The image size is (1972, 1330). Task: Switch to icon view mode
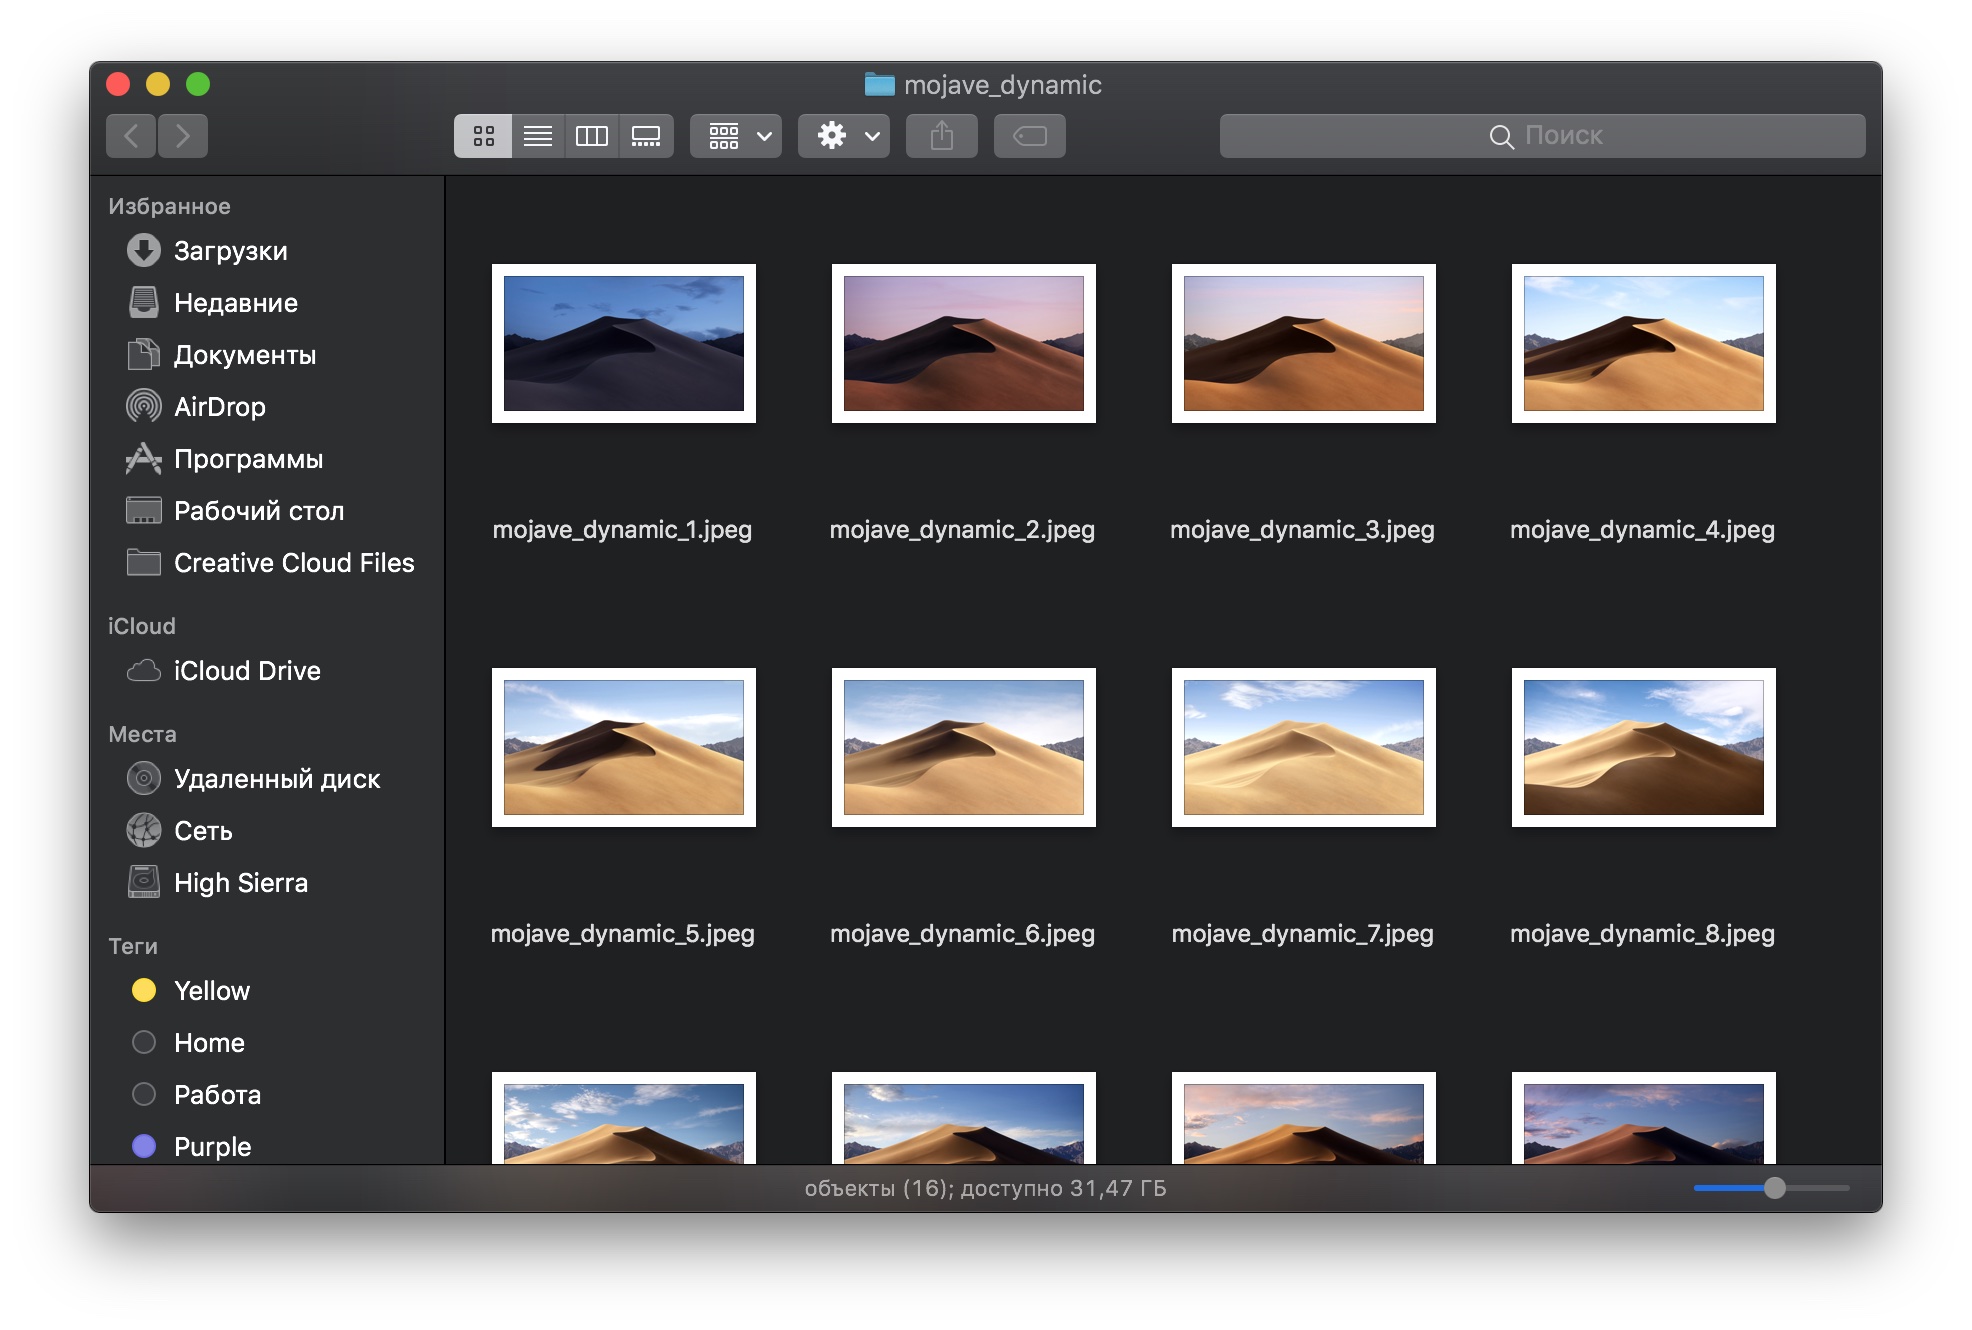click(483, 136)
